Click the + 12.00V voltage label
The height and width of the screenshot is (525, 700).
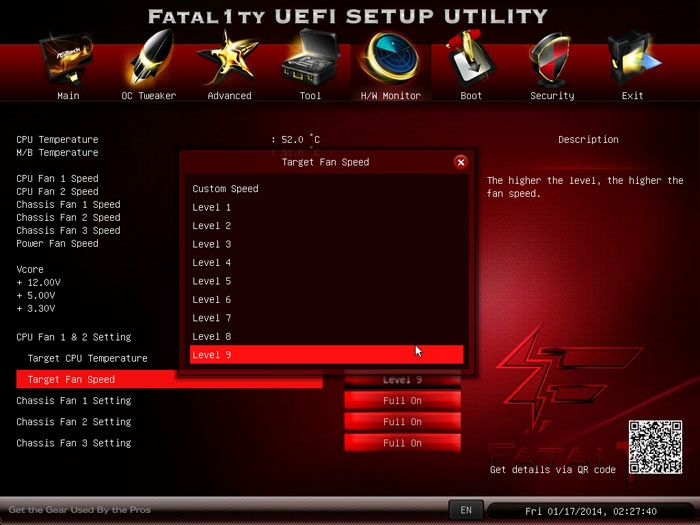click(38, 282)
